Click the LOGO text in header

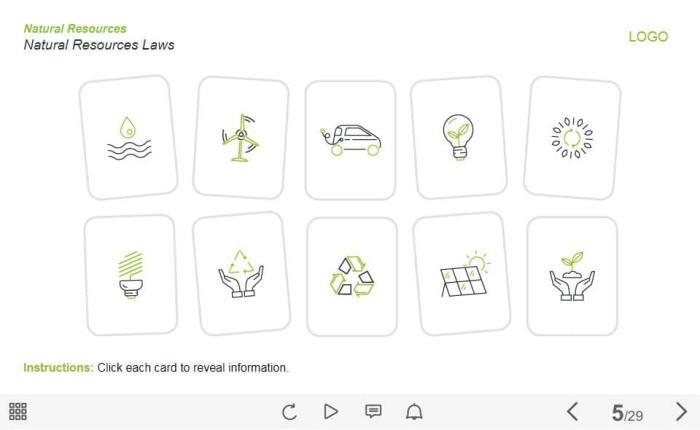click(648, 37)
